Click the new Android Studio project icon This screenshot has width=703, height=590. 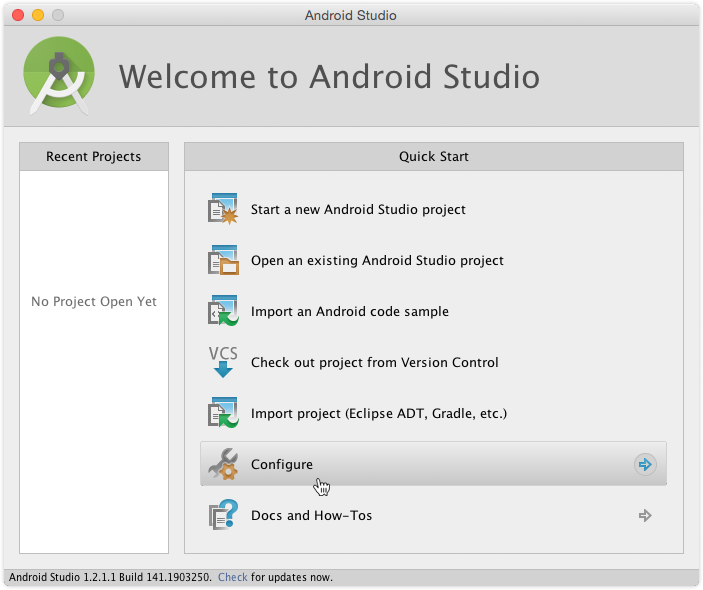(223, 209)
